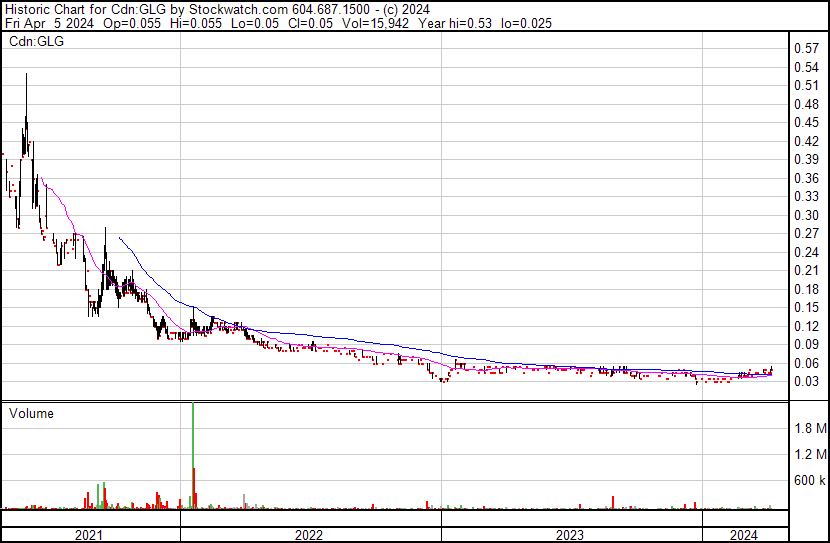This screenshot has width=830, height=543.
Task: Click the 0.15 price axis label
Action: coord(807,307)
